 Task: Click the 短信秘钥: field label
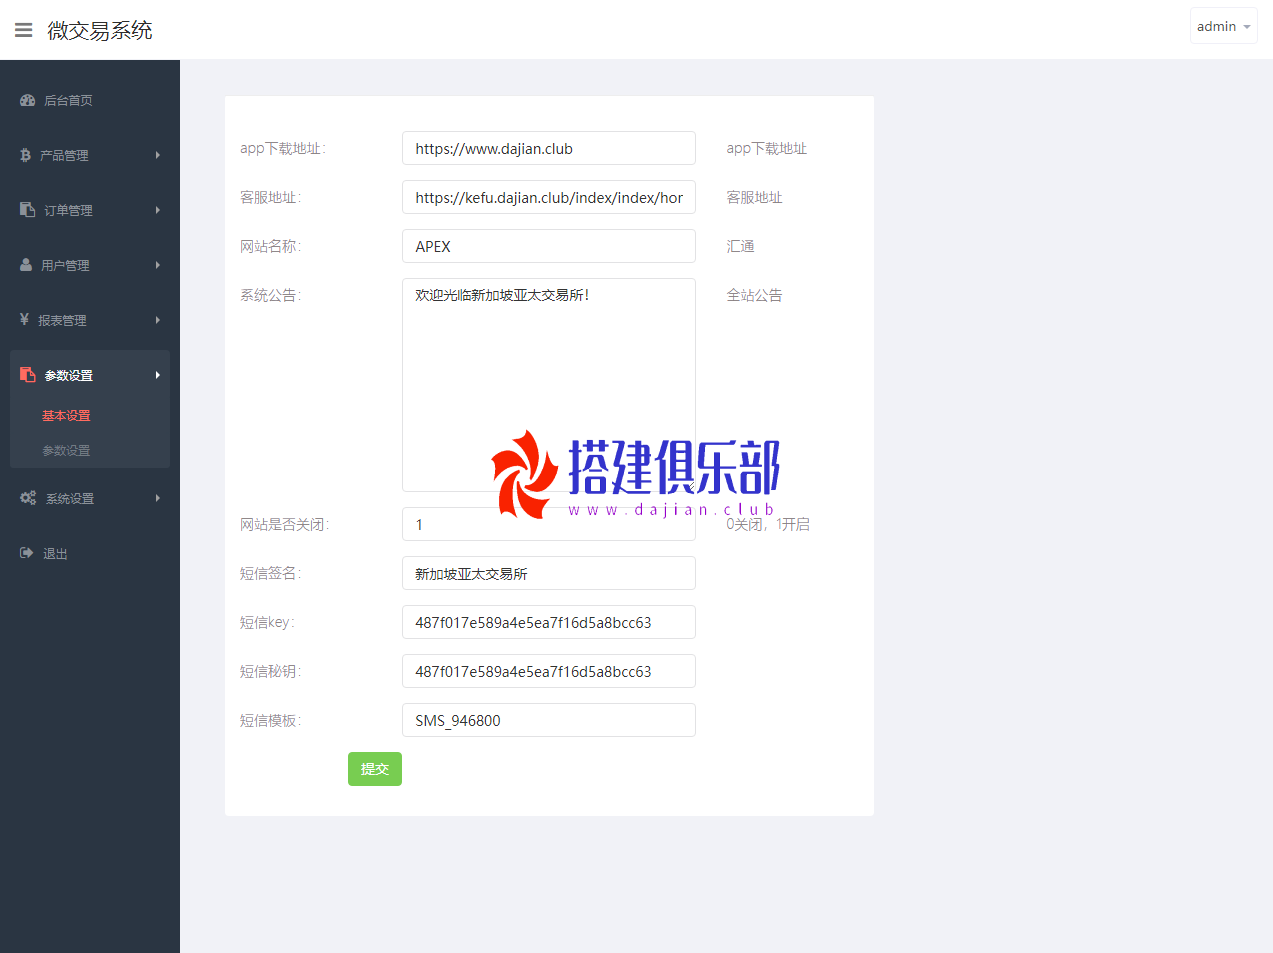pos(271,671)
